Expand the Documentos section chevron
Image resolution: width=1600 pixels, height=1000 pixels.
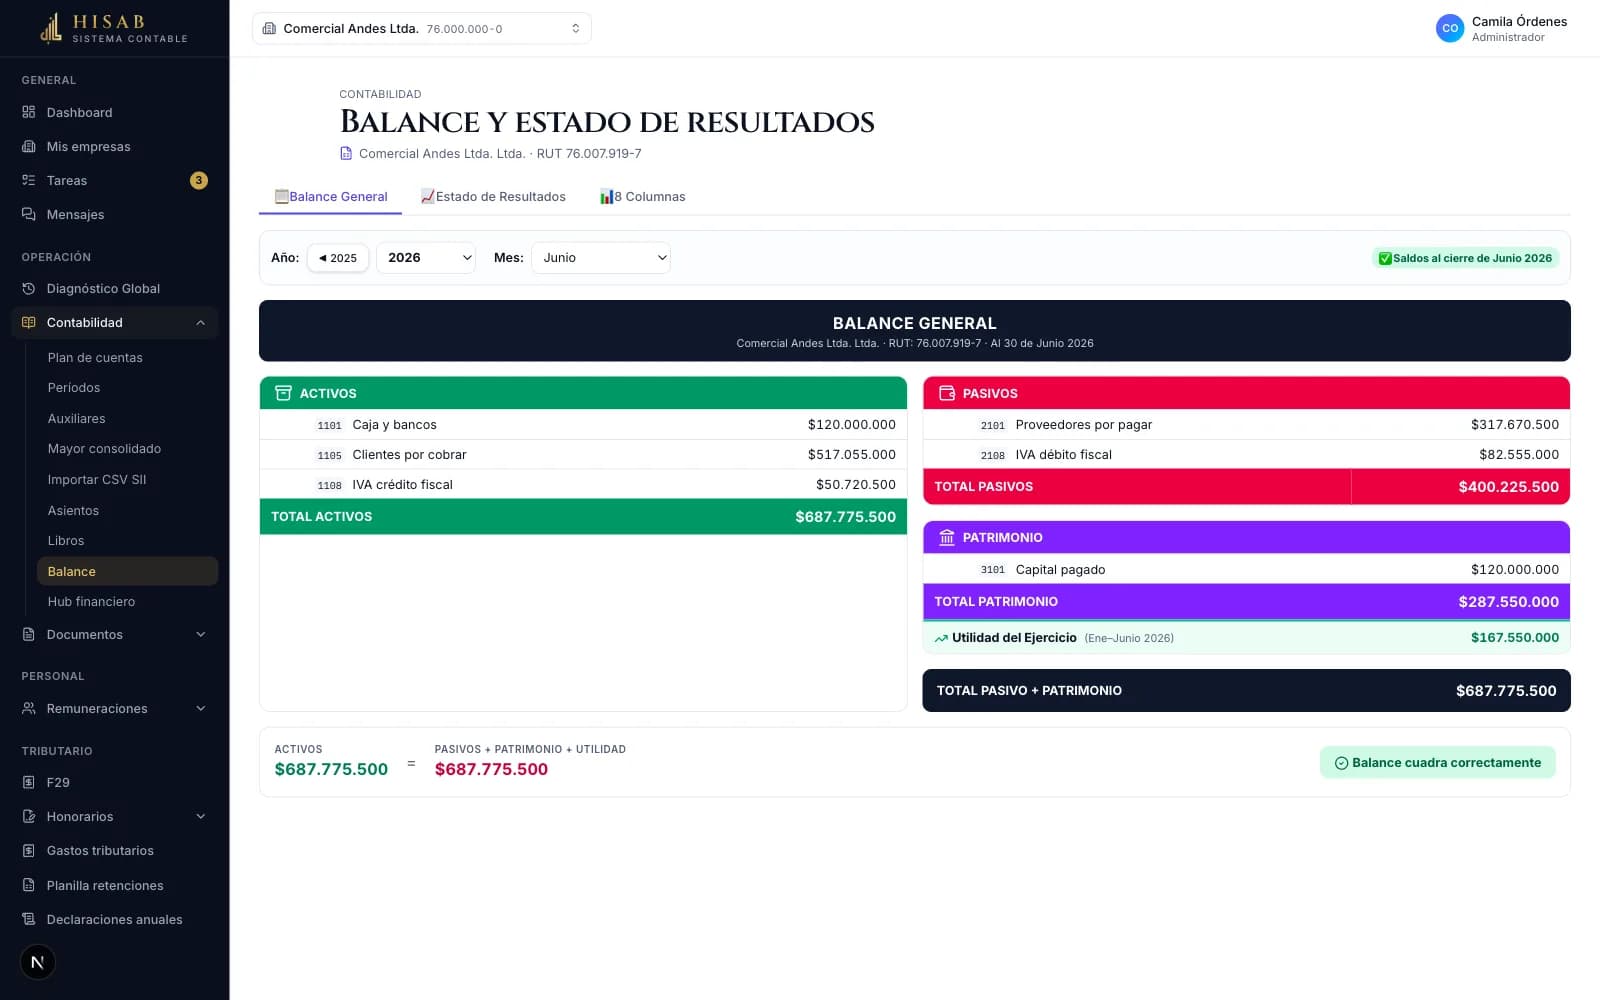(x=201, y=634)
